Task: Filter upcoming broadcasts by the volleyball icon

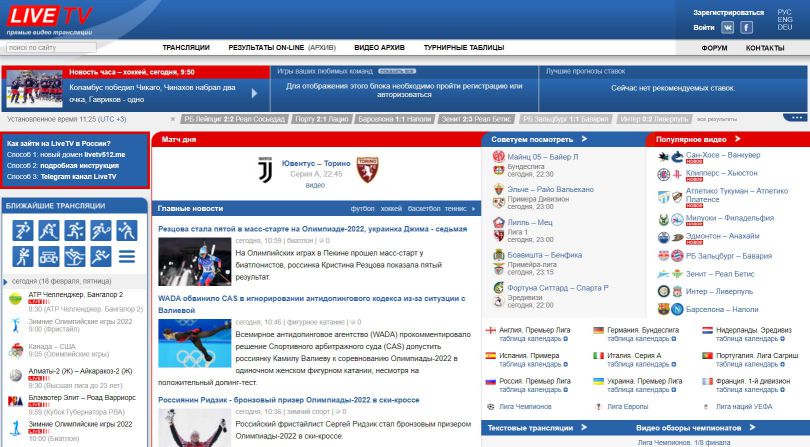Action: click(127, 230)
